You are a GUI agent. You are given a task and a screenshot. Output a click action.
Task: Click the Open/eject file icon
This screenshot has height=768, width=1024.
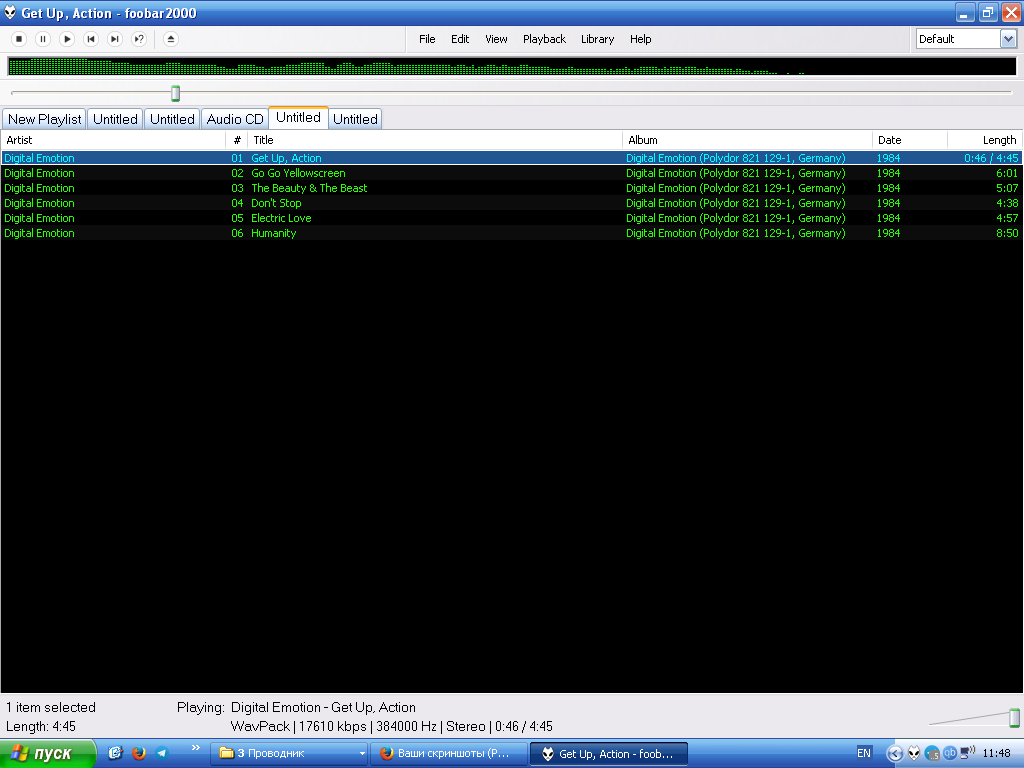171,39
